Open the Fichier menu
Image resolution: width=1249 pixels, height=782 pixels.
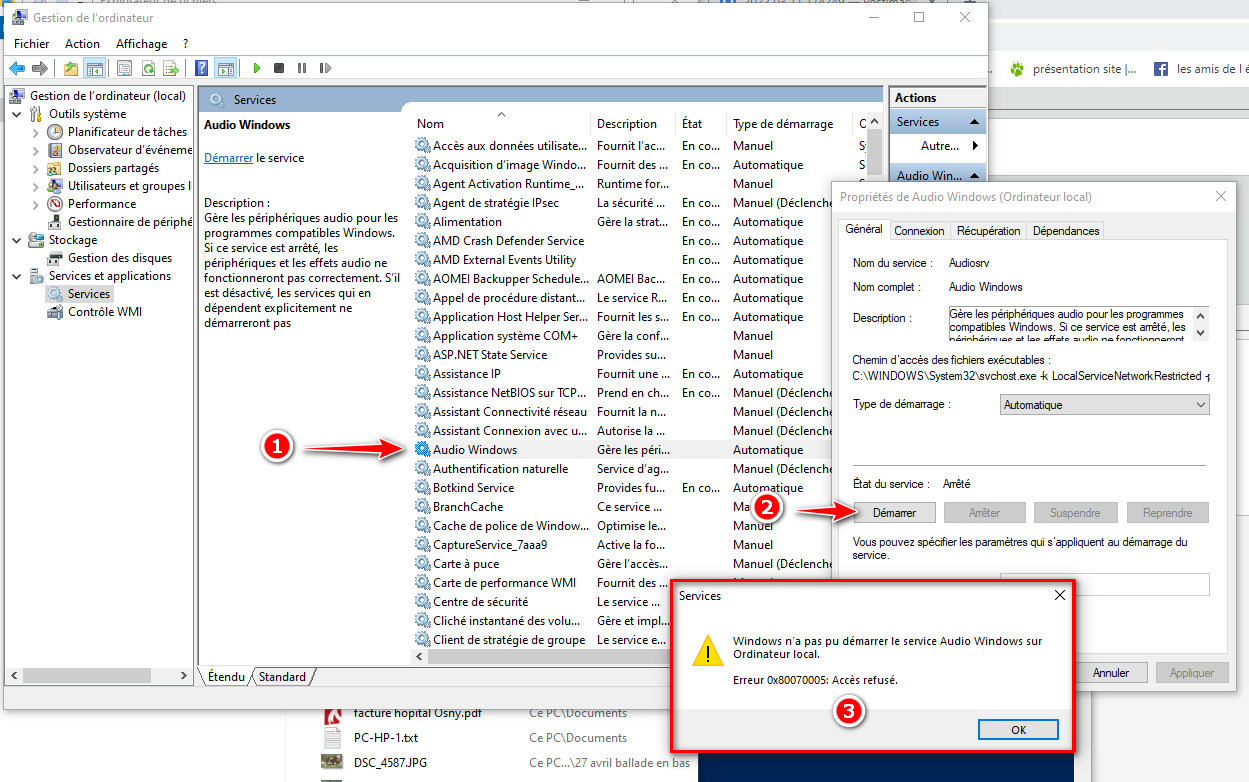[32, 44]
